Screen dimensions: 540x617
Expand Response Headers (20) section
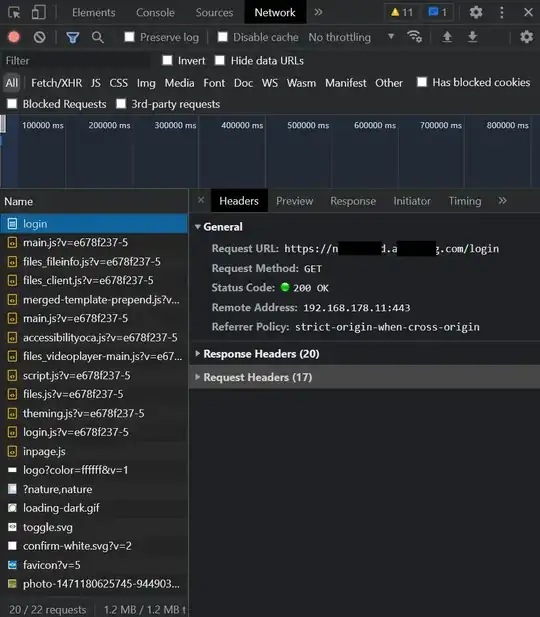tap(261, 354)
